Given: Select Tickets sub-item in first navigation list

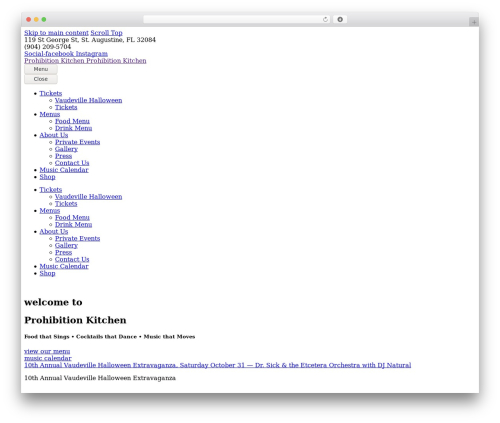Looking at the screenshot, I should tap(66, 107).
